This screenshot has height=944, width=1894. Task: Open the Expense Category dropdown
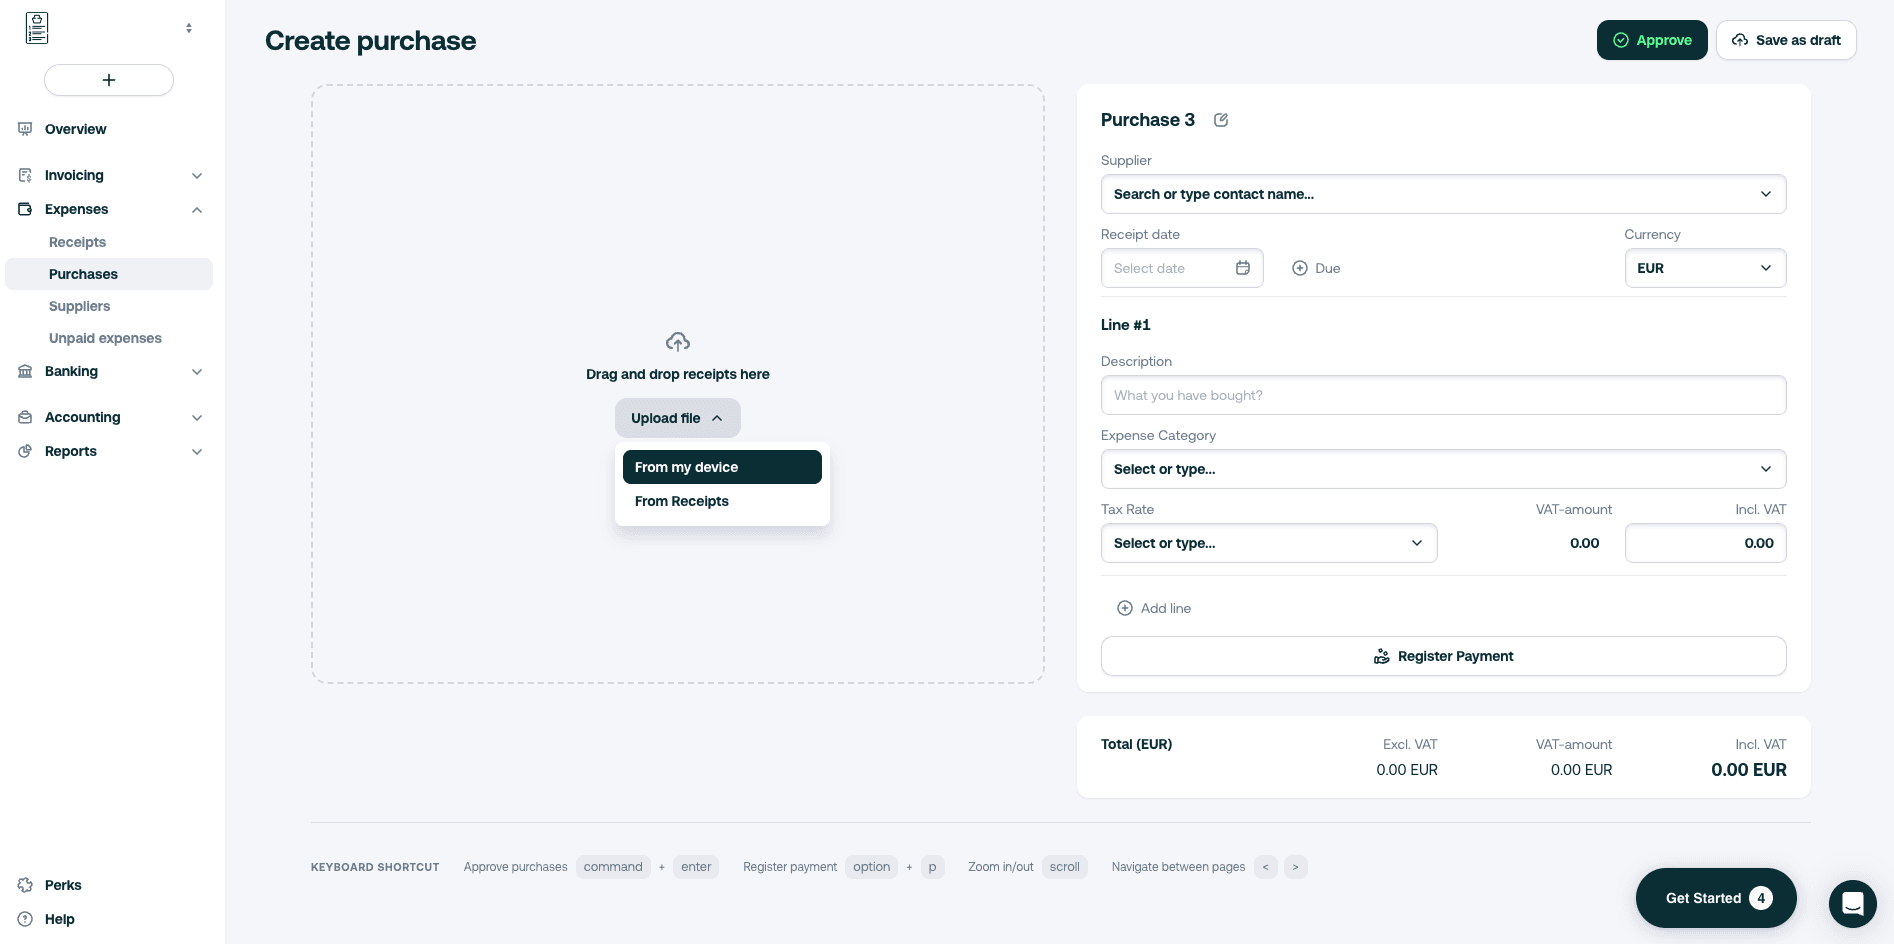coord(1443,469)
